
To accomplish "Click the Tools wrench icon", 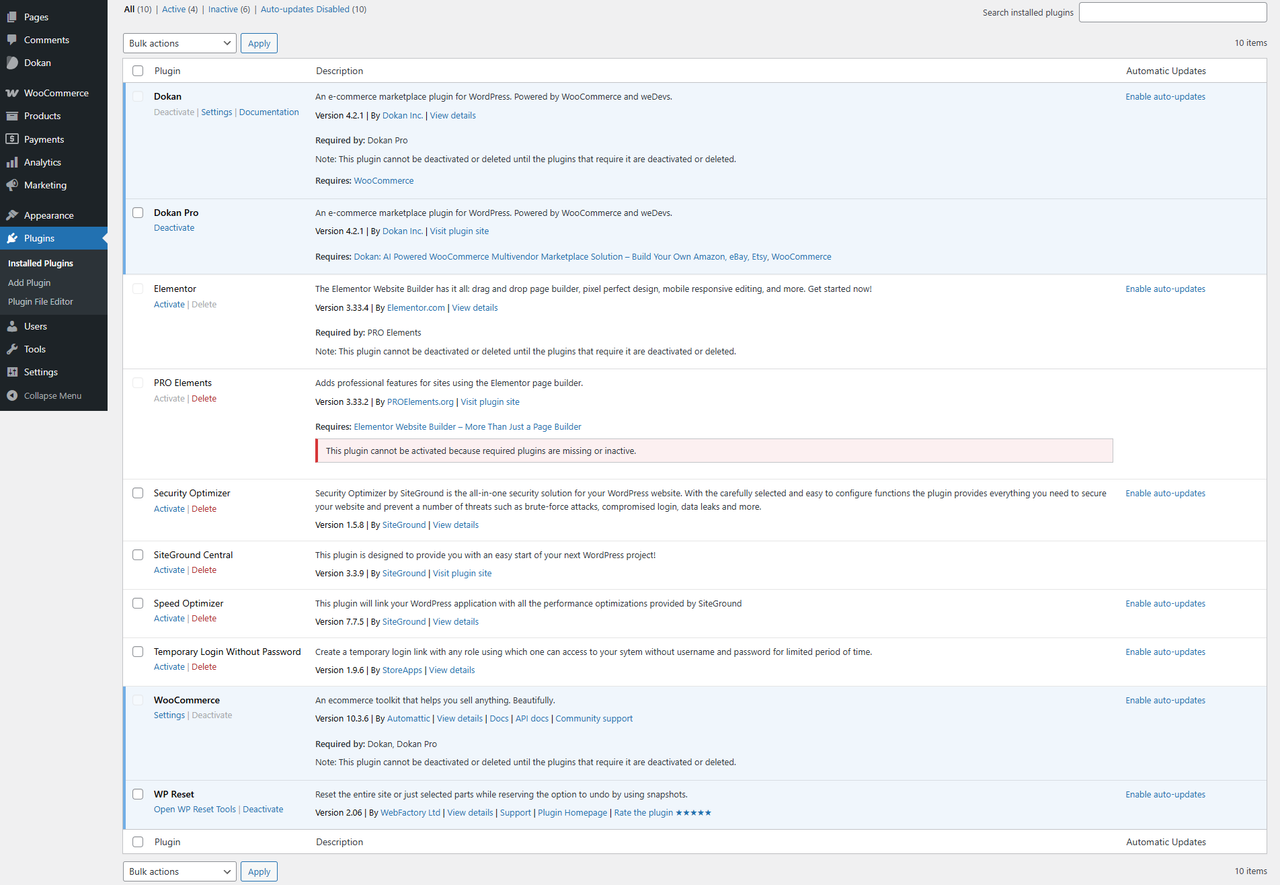I will point(12,349).
